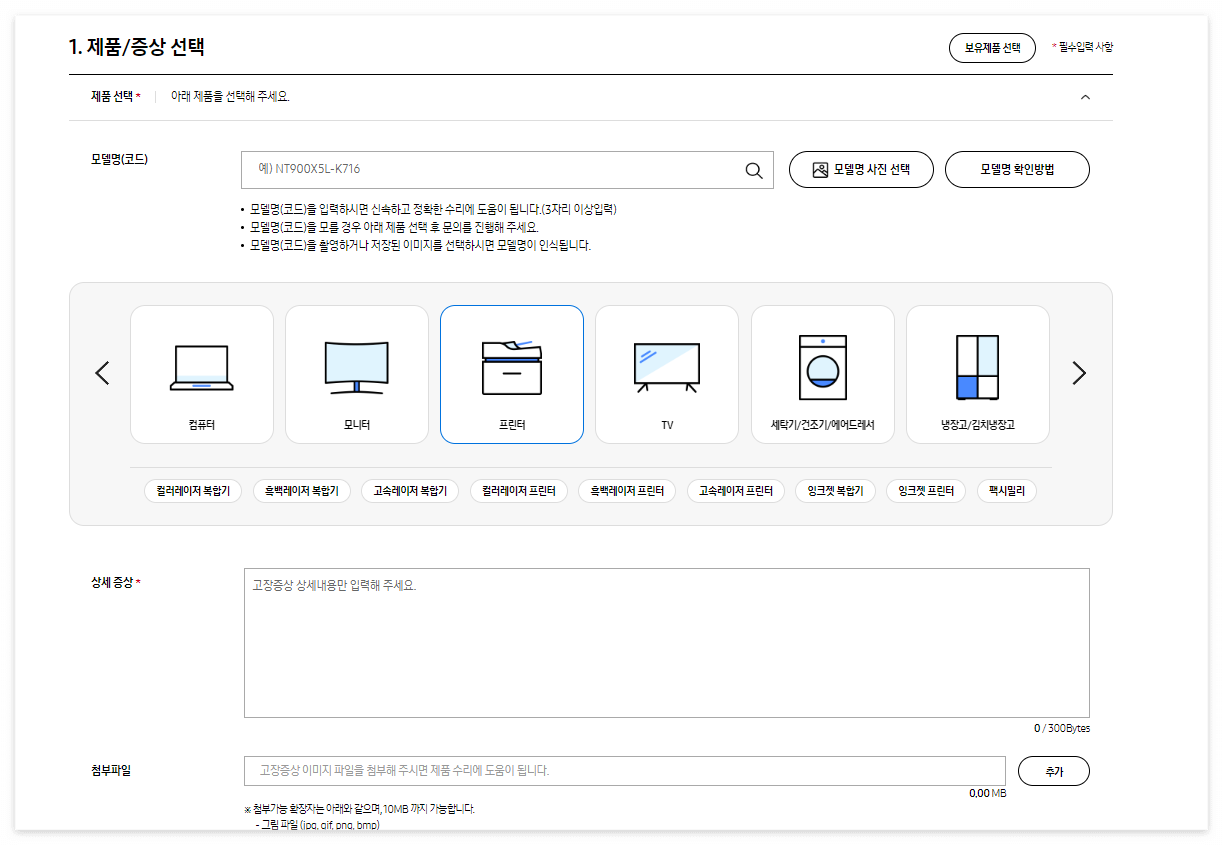This screenshot has width=1223, height=845.
Task: Select the 세탁기/건조기/에어드레서 washer icon
Action: coord(822,373)
